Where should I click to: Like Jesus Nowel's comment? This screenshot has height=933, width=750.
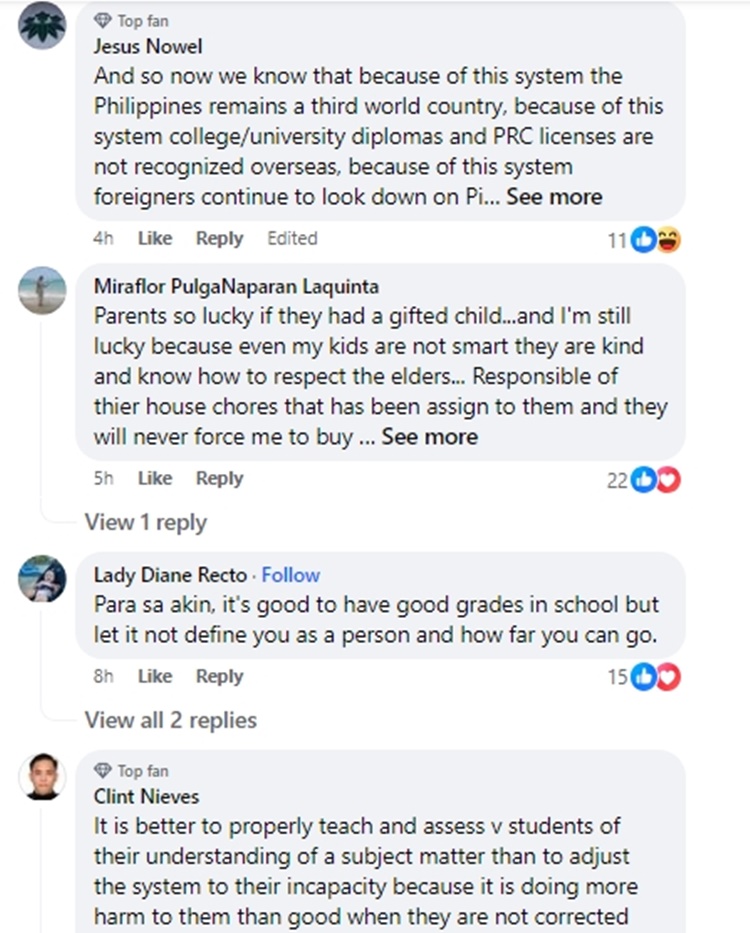coord(155,238)
